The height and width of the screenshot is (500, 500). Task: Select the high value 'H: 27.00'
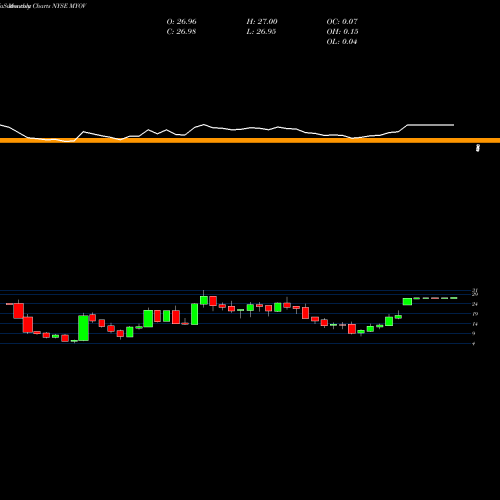tap(262, 21)
